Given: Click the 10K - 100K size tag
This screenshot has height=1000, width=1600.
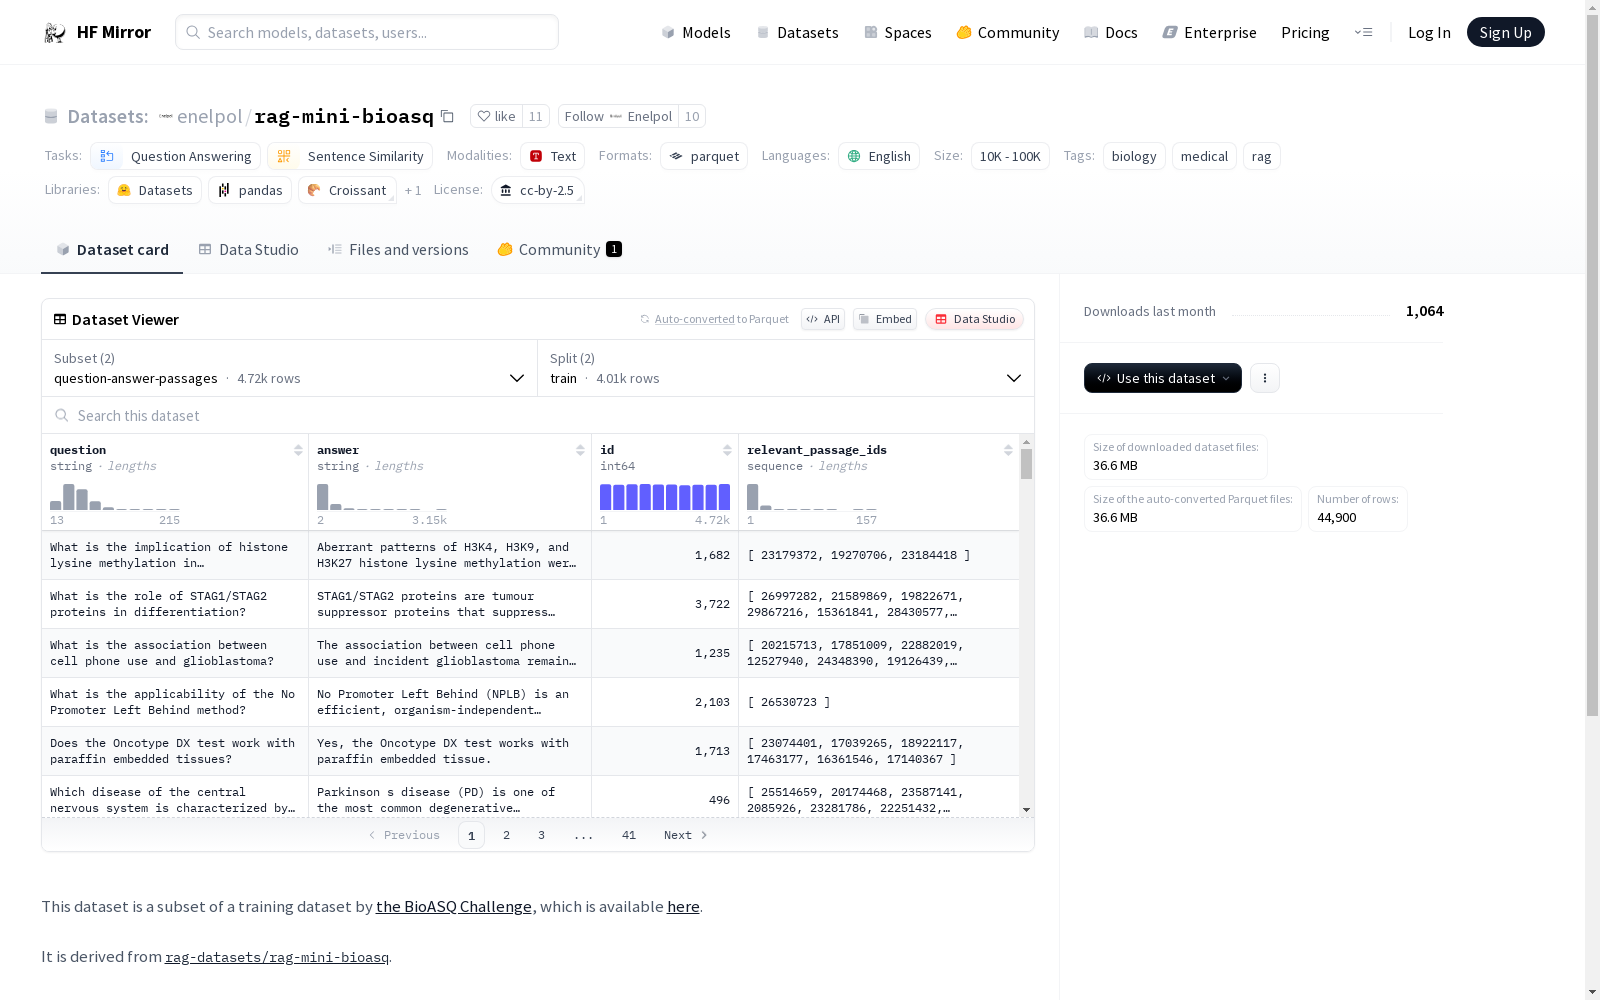Looking at the screenshot, I should pos(1010,156).
